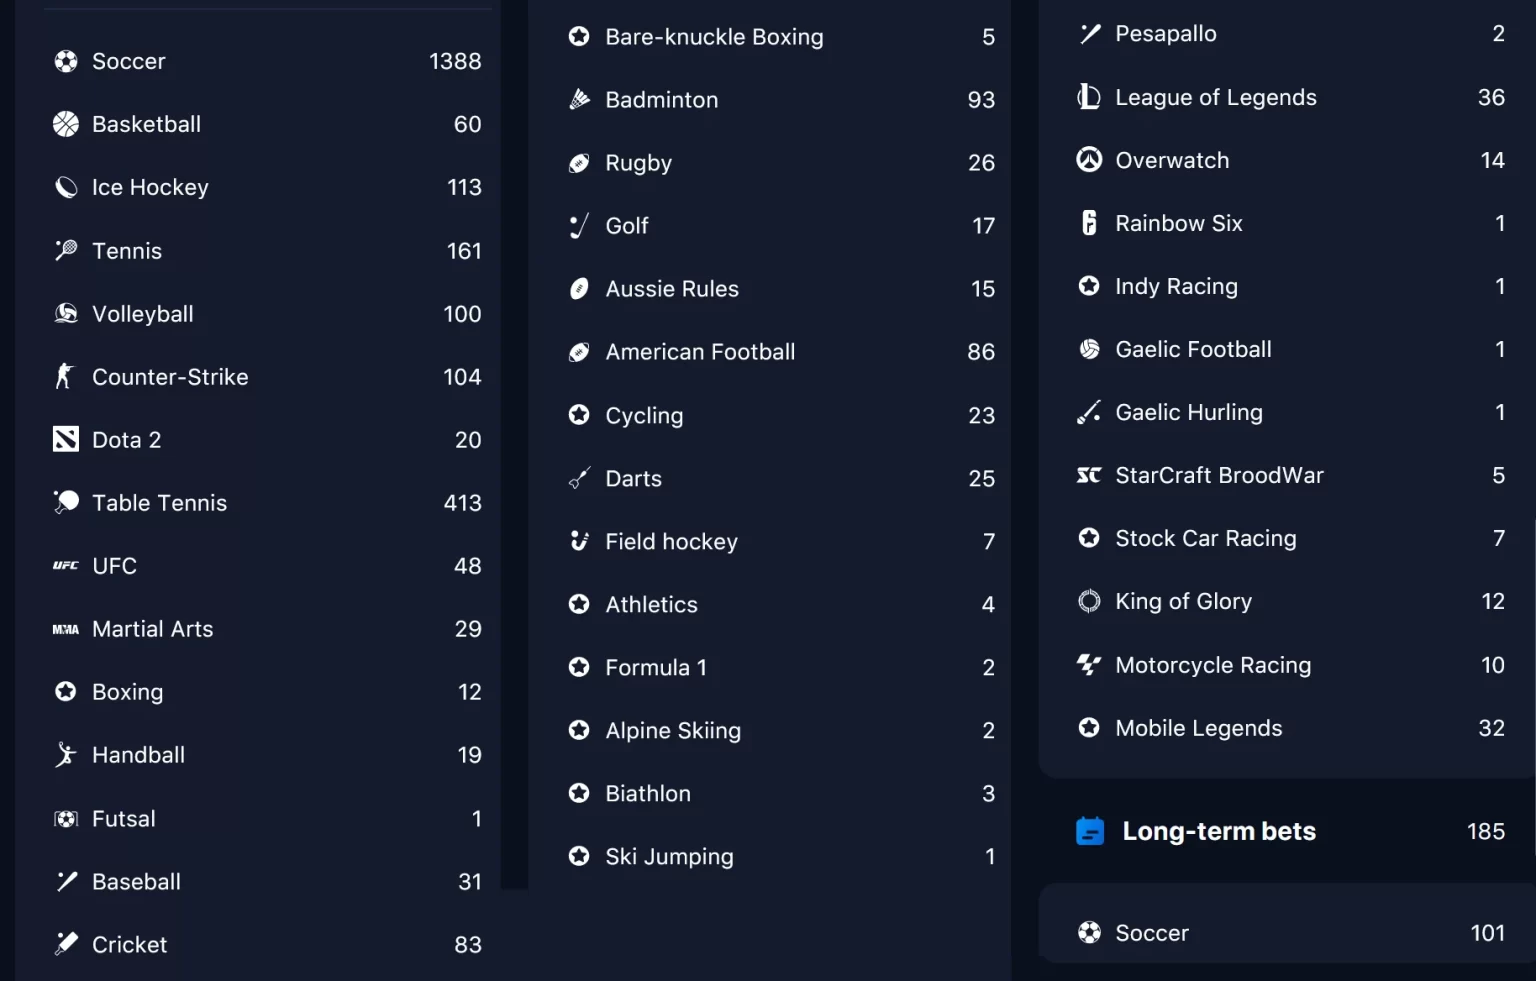Image resolution: width=1536 pixels, height=981 pixels.
Task: Click the Overwatch logo icon
Action: pos(1089,160)
